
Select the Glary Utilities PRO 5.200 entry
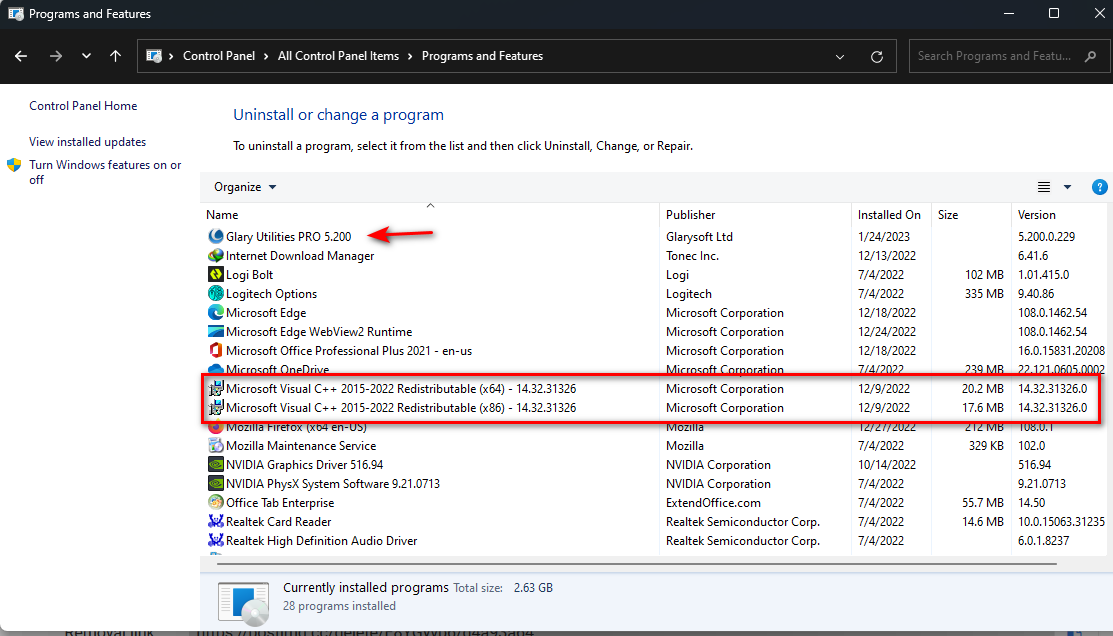pyautogui.click(x=289, y=236)
